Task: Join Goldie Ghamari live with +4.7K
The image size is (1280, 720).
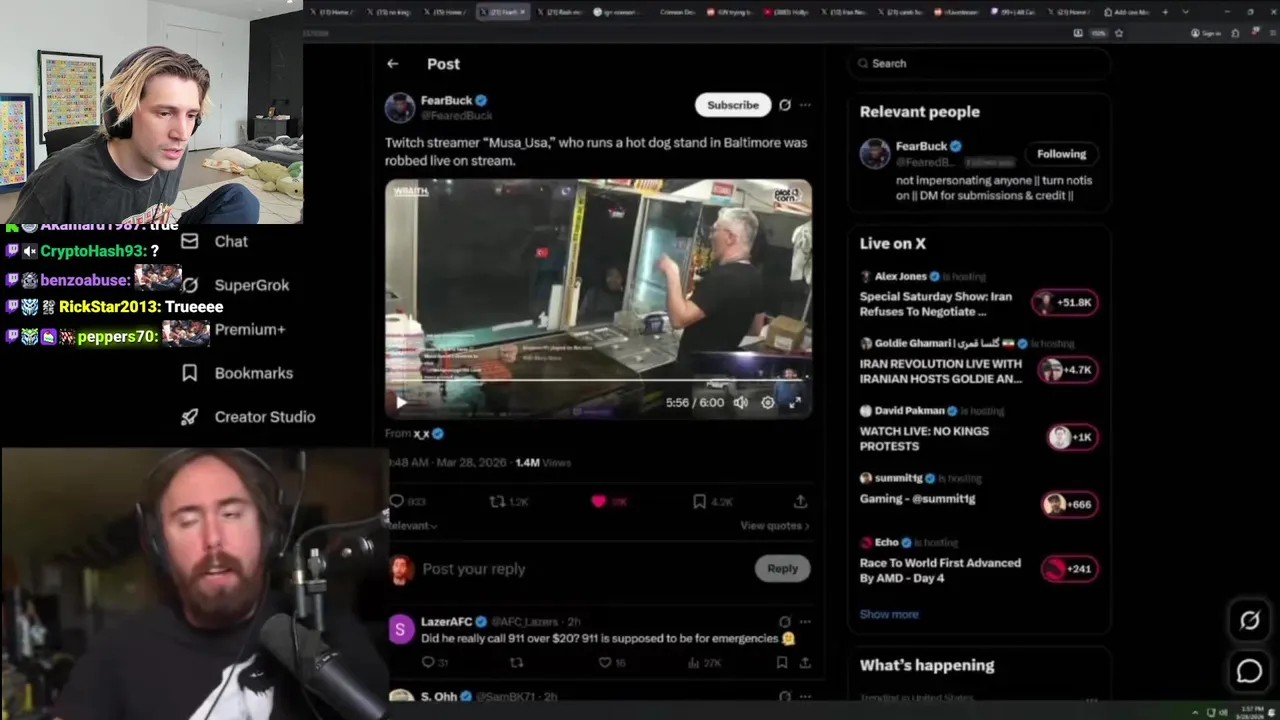Action: click(x=1067, y=370)
